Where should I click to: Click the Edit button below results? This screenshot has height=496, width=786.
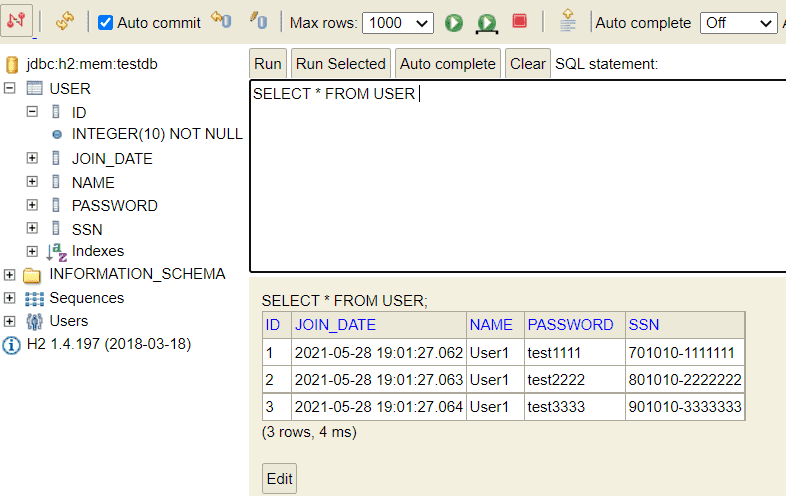280,479
